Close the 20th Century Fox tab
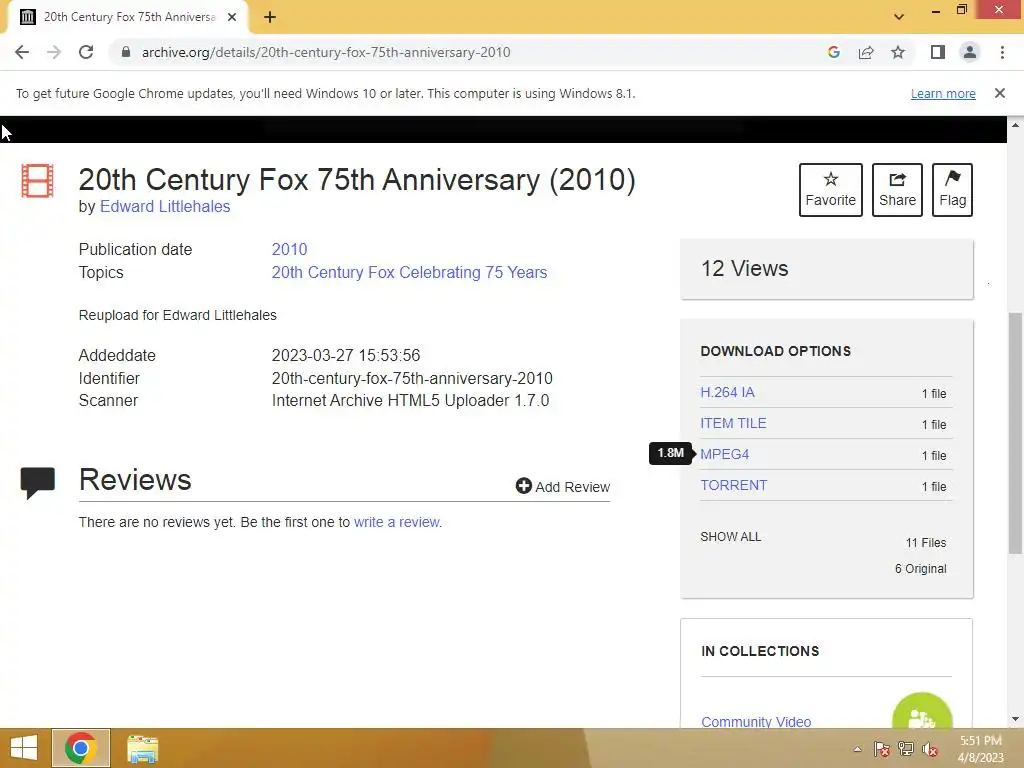This screenshot has width=1024, height=768. pyautogui.click(x=232, y=17)
